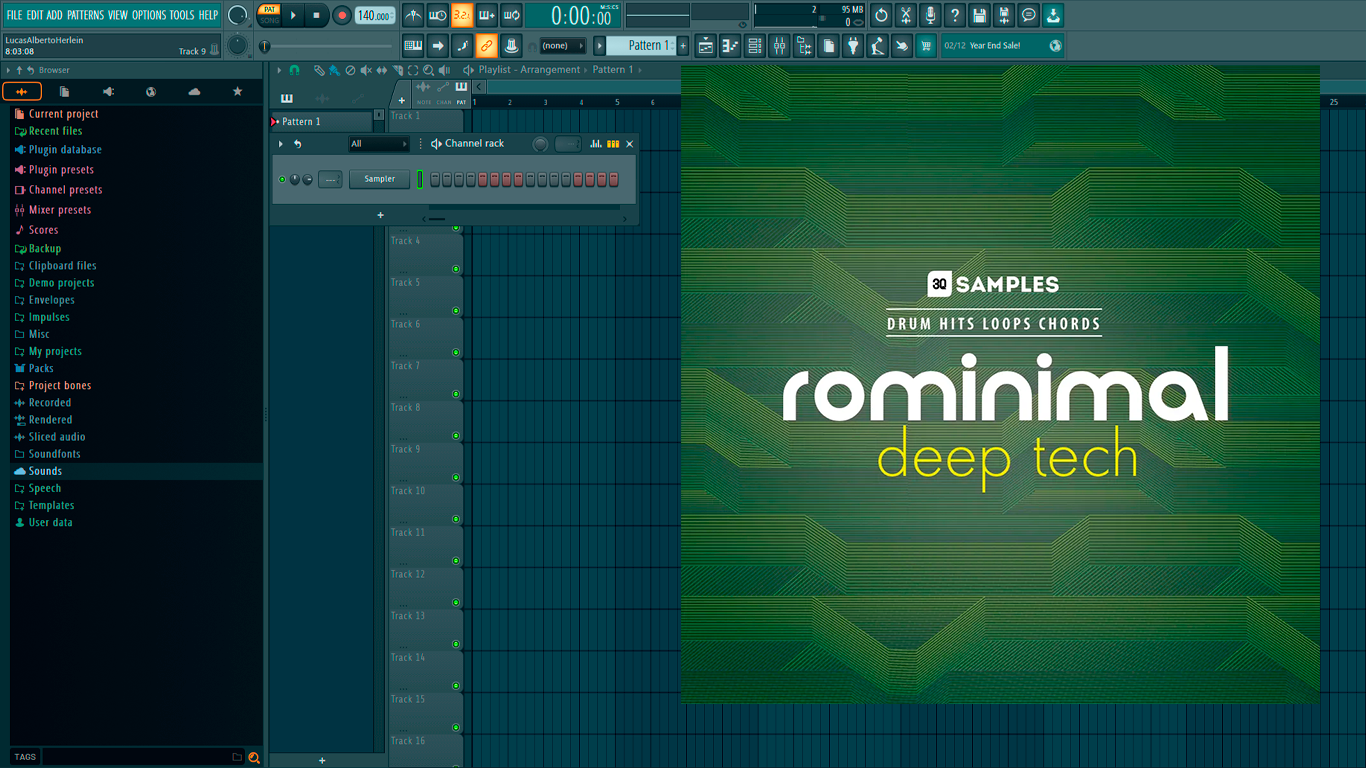Select the Zoom tool in Playlist toolbar

pyautogui.click(x=428, y=70)
